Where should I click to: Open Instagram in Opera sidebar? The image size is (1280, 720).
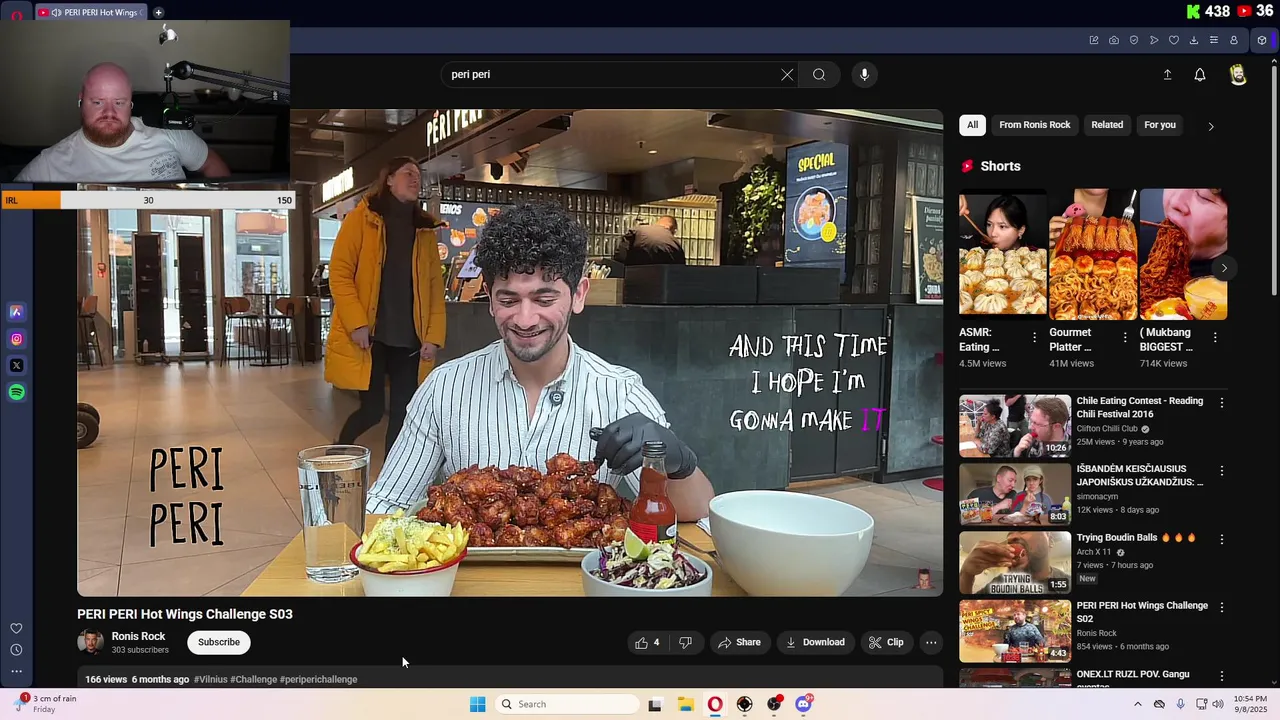coord(16,339)
